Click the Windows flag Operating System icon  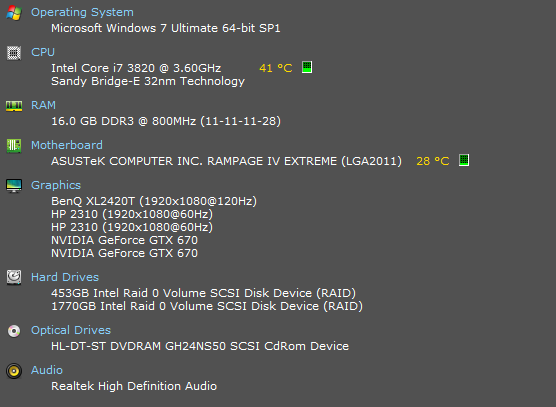14,13
